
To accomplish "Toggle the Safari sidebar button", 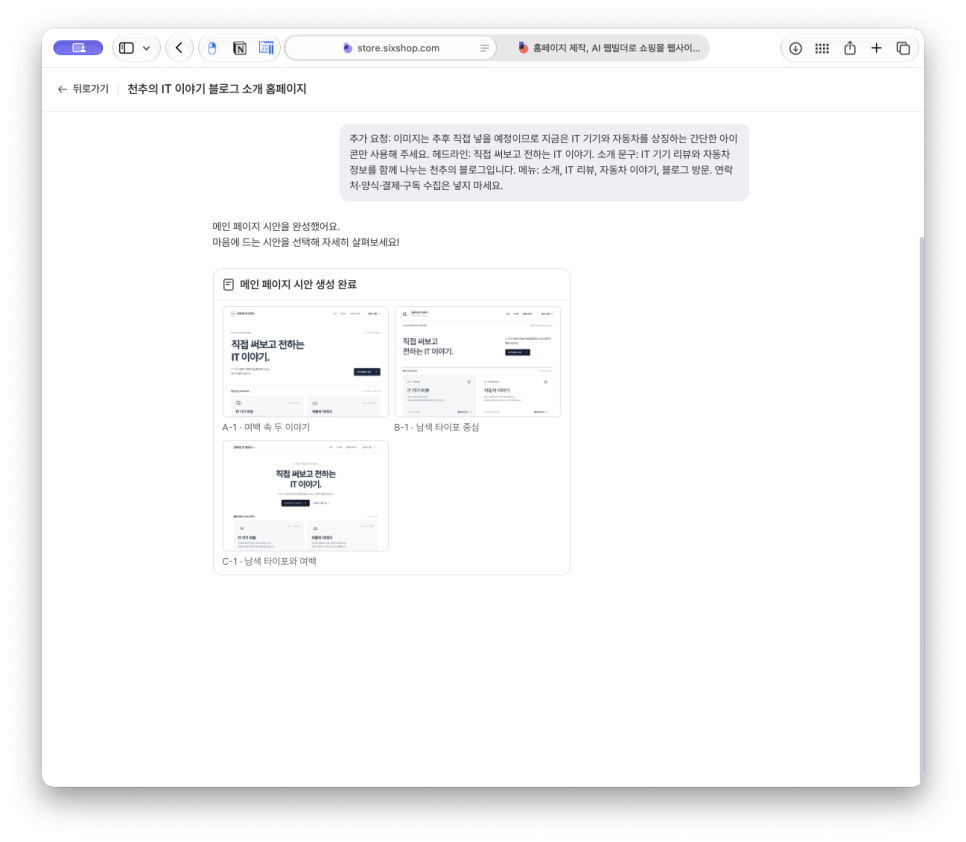I will point(126,48).
